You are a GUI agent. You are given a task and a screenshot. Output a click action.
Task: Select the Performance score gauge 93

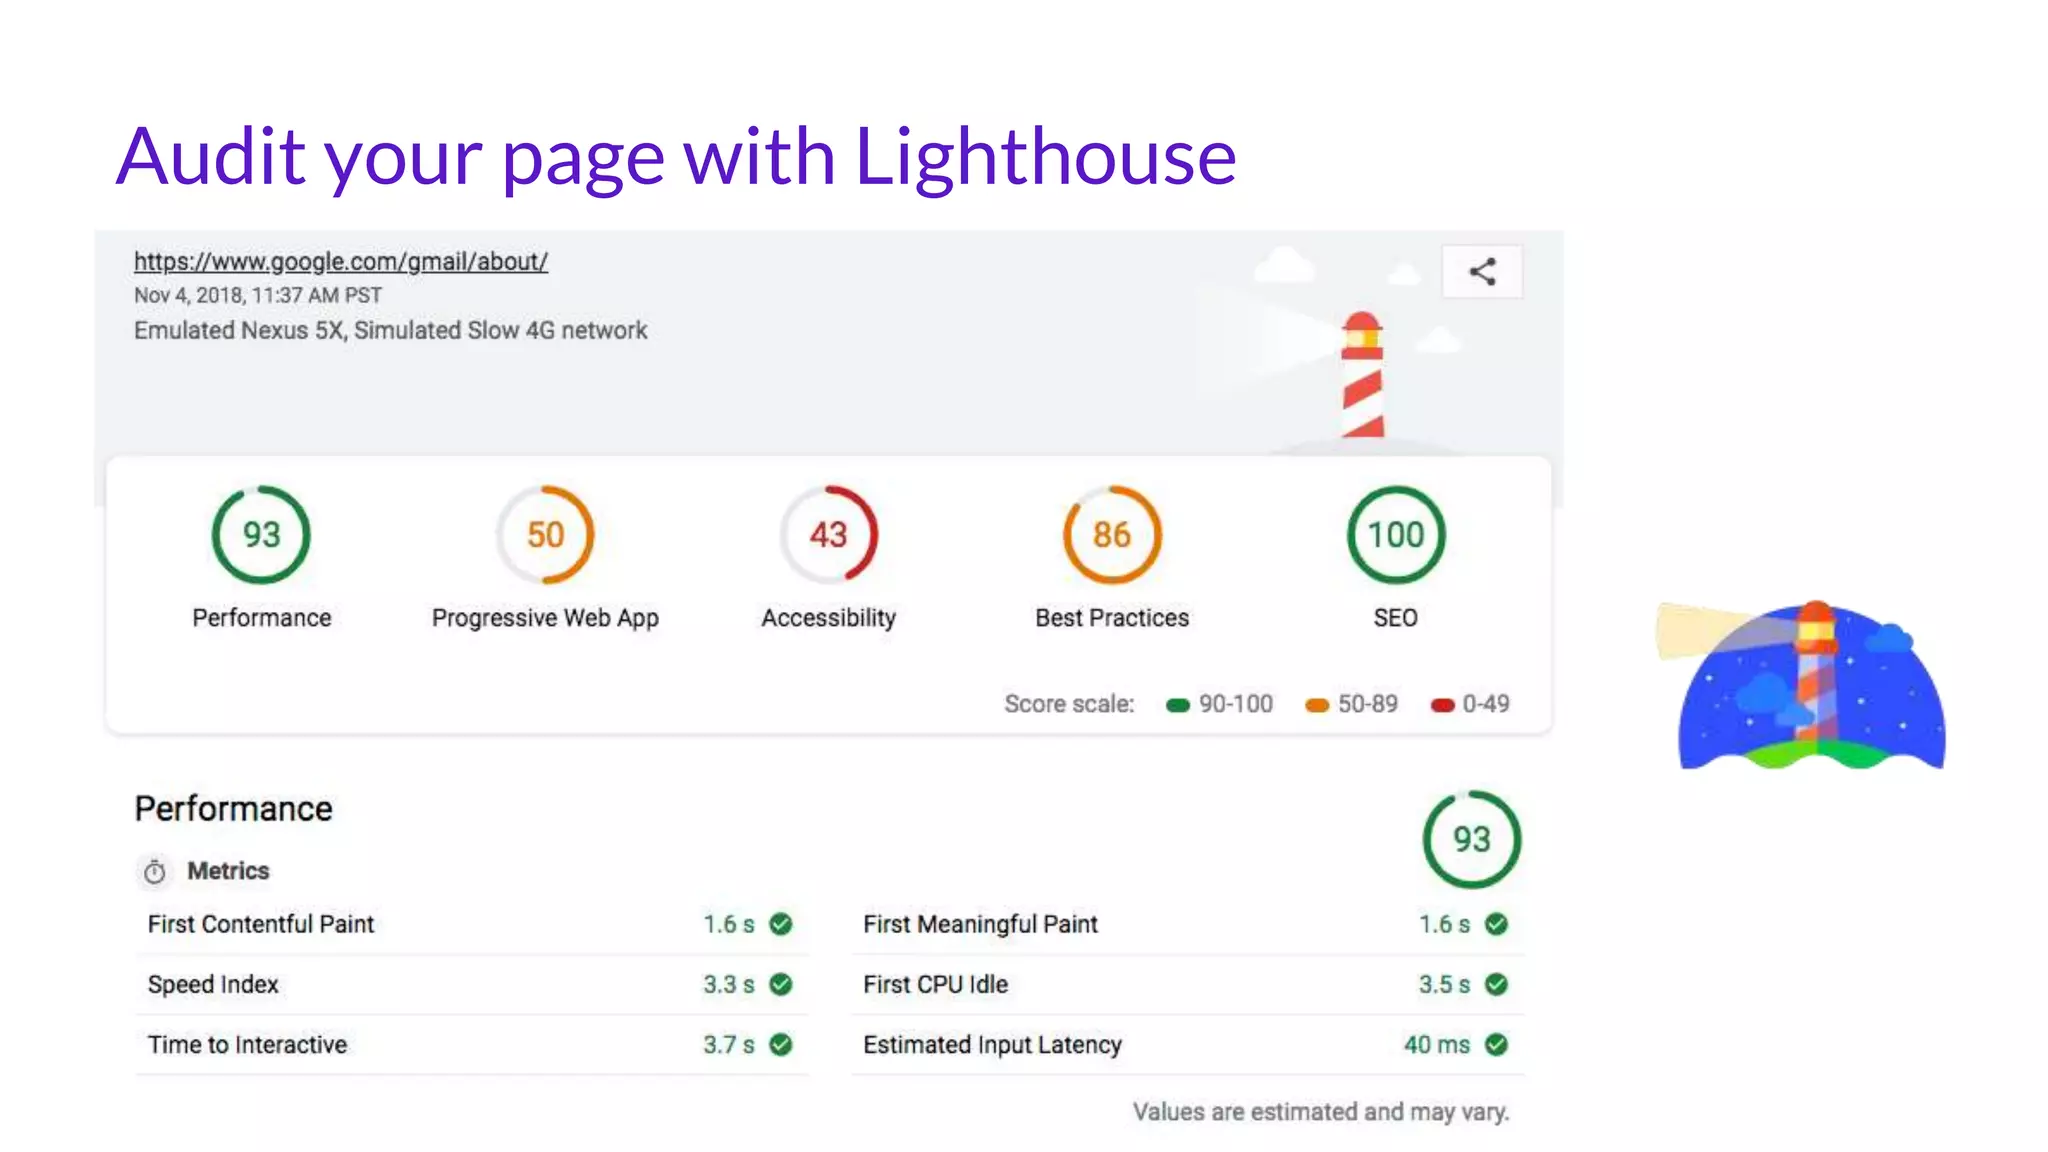tap(261, 535)
